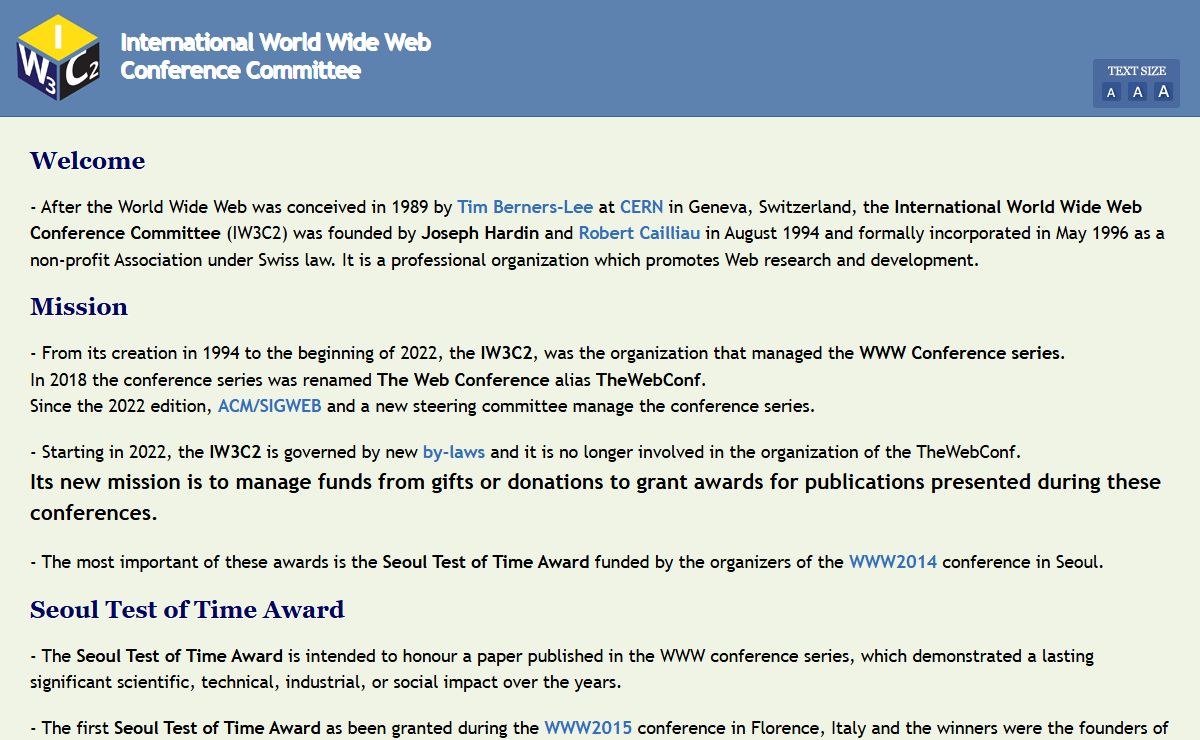The height and width of the screenshot is (740, 1200).
Task: Click the International World Wide Web Conference Committee title
Action: (276, 56)
